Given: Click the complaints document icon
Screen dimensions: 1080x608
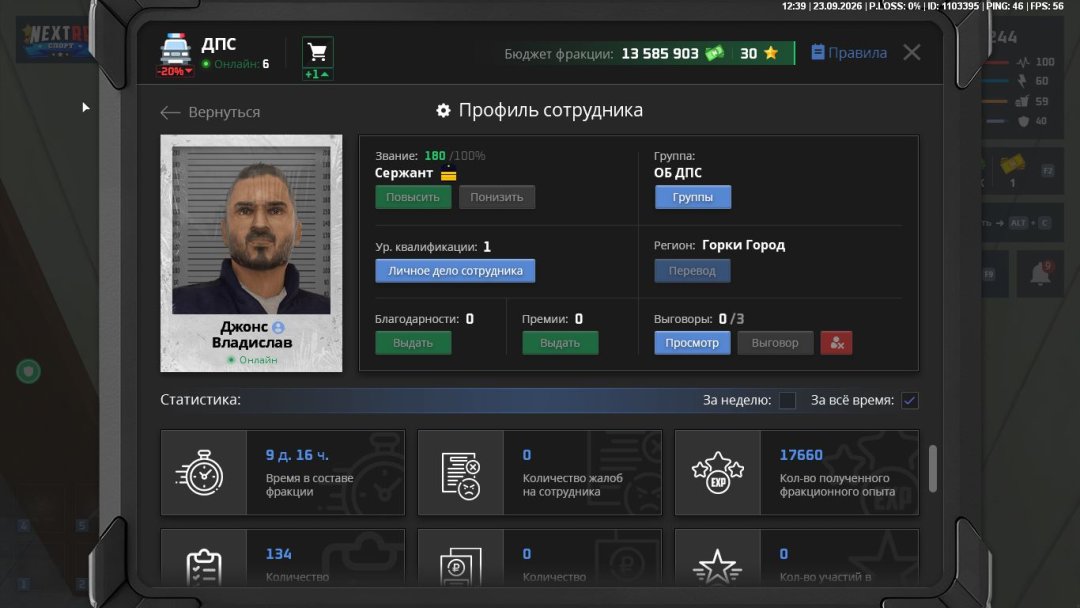Looking at the screenshot, I should pos(461,475).
